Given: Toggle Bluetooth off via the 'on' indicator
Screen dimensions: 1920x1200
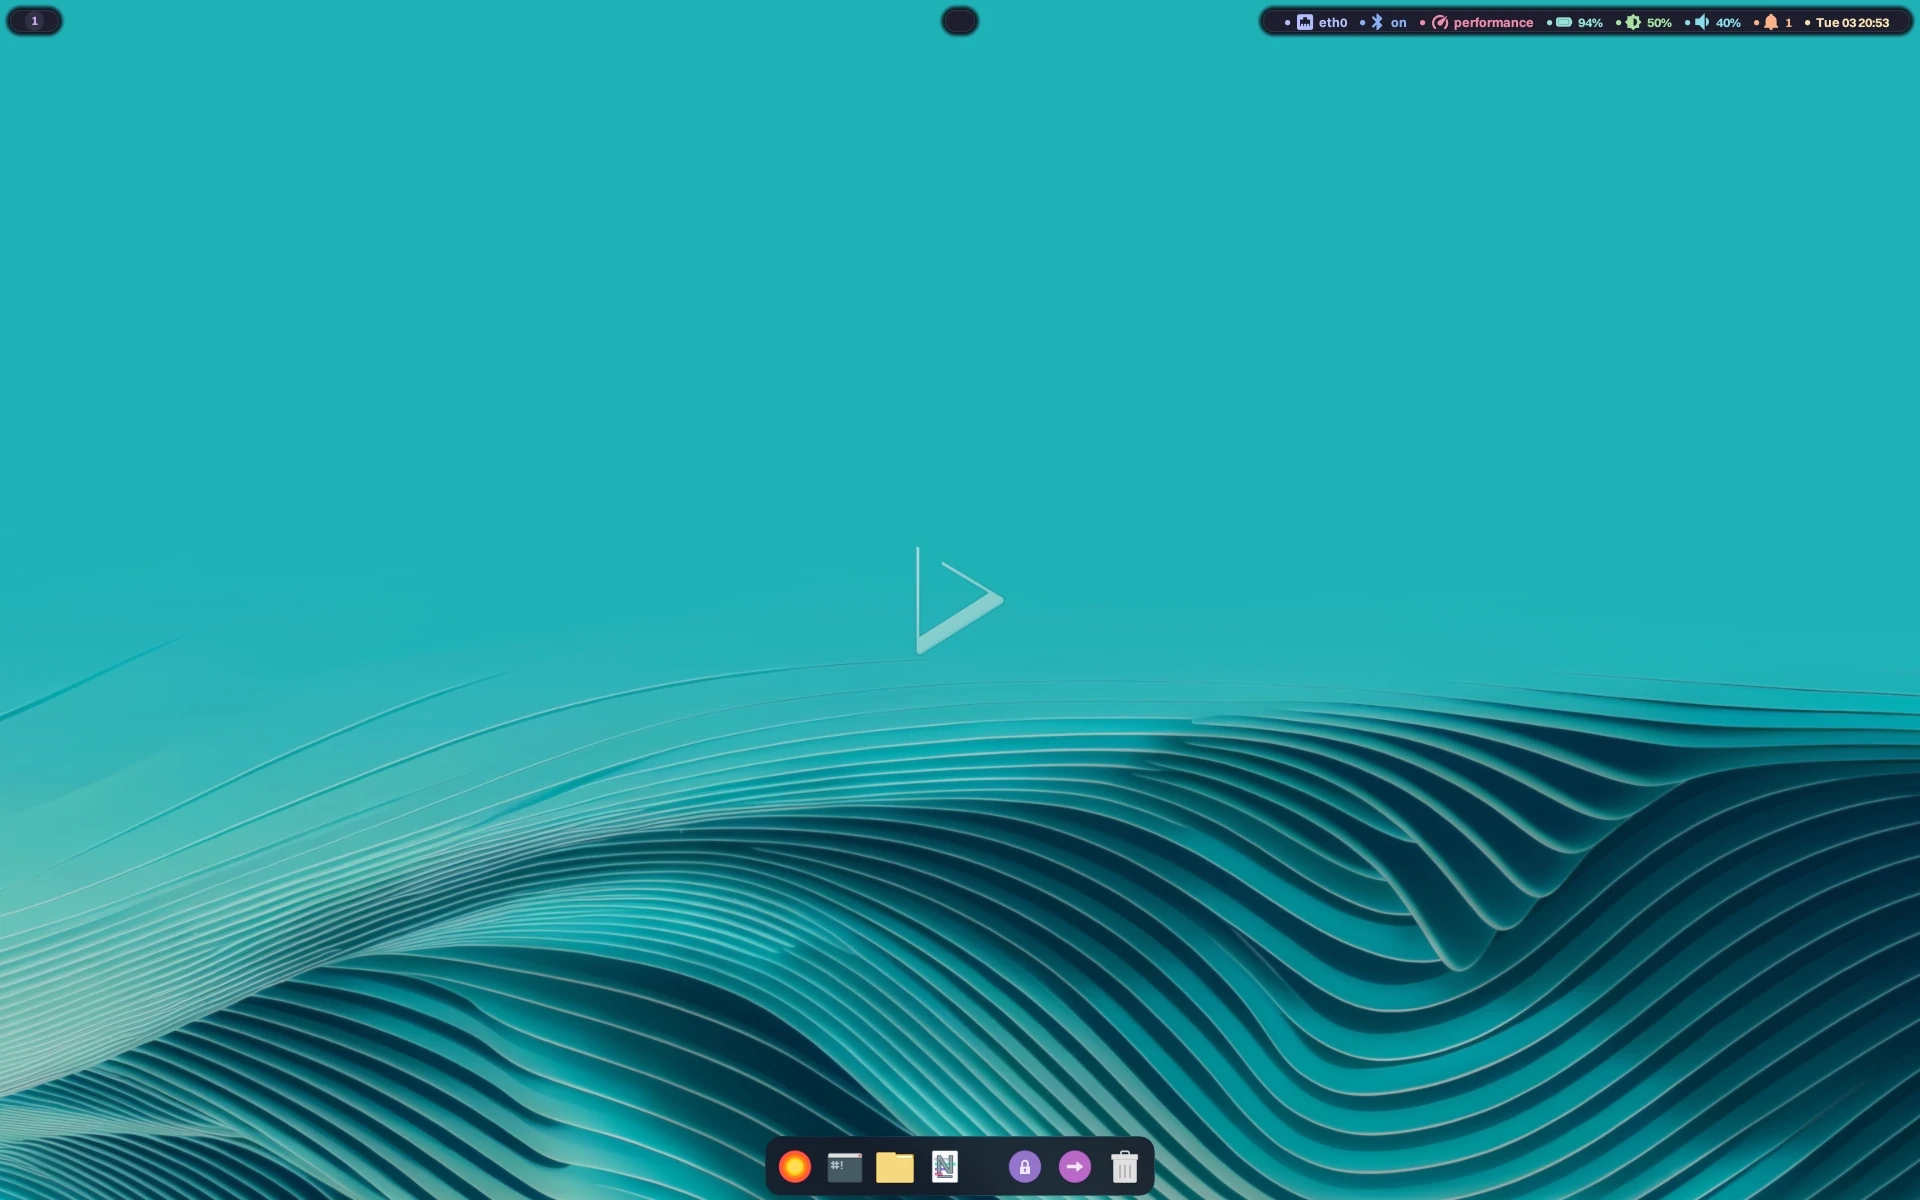Looking at the screenshot, I should click(x=1397, y=21).
